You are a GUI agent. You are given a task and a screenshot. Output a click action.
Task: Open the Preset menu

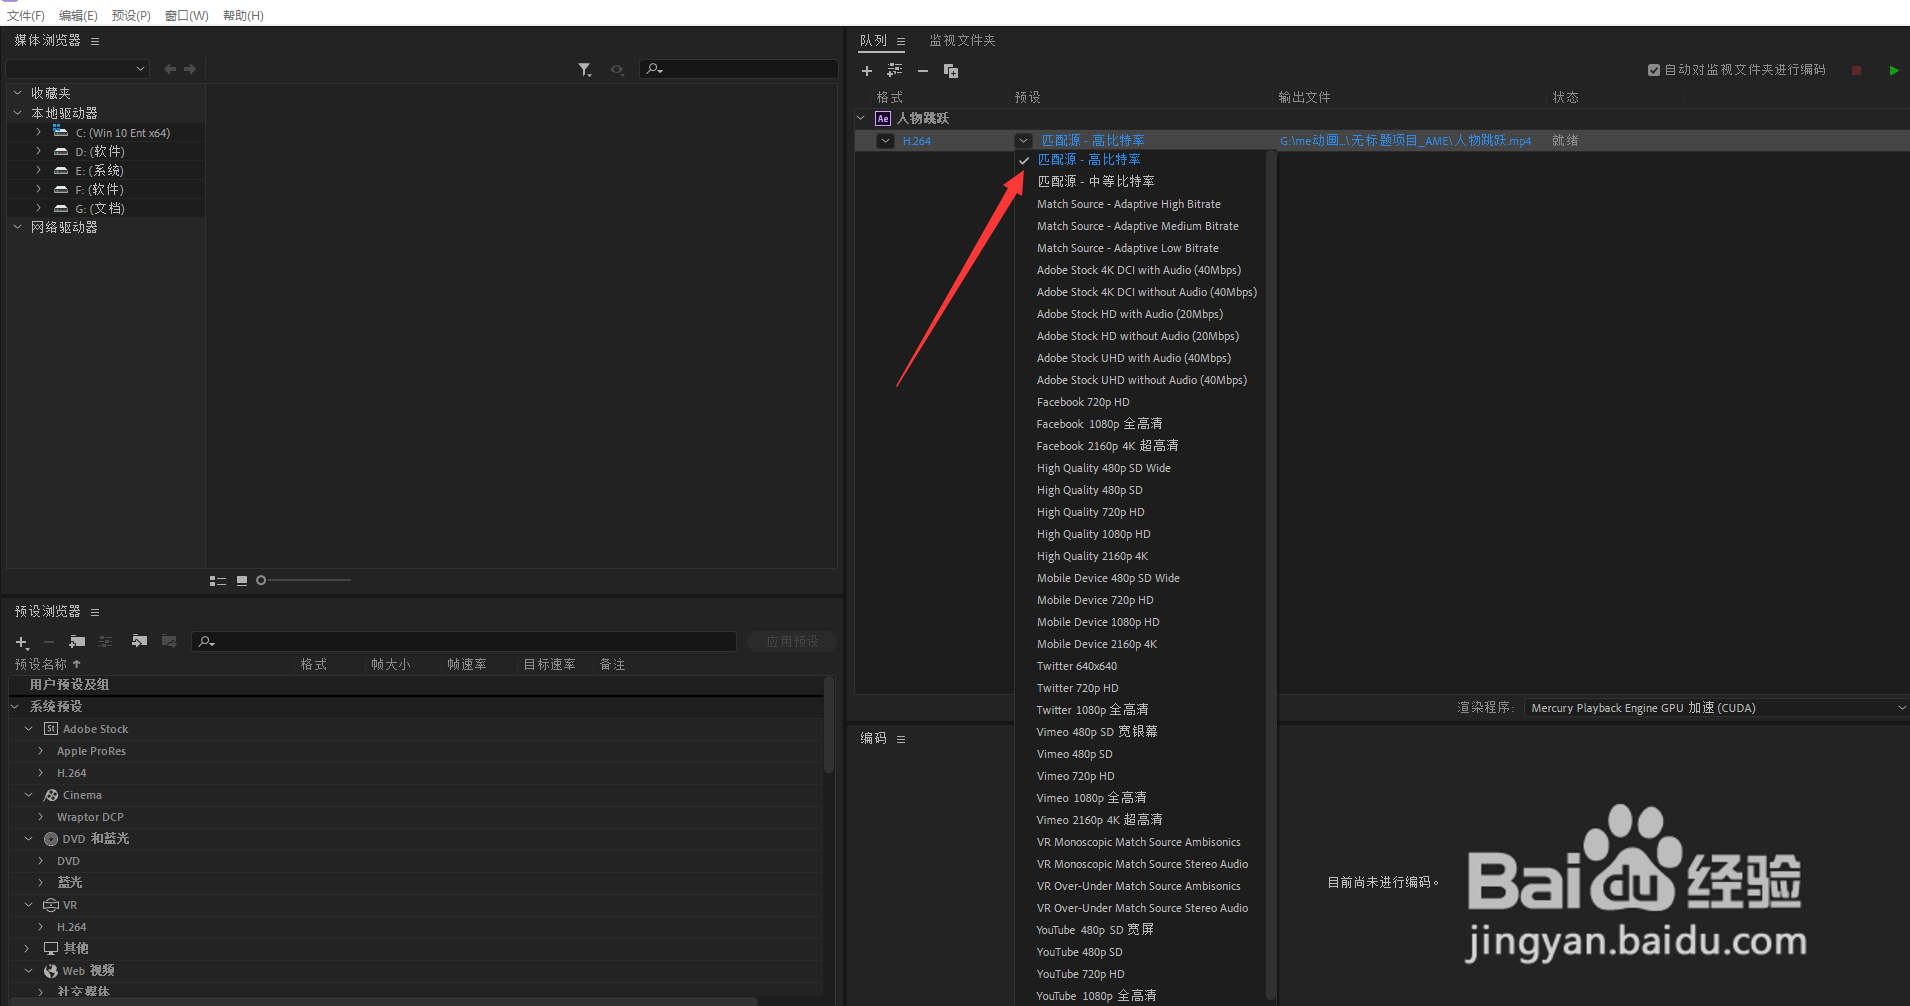(x=131, y=16)
